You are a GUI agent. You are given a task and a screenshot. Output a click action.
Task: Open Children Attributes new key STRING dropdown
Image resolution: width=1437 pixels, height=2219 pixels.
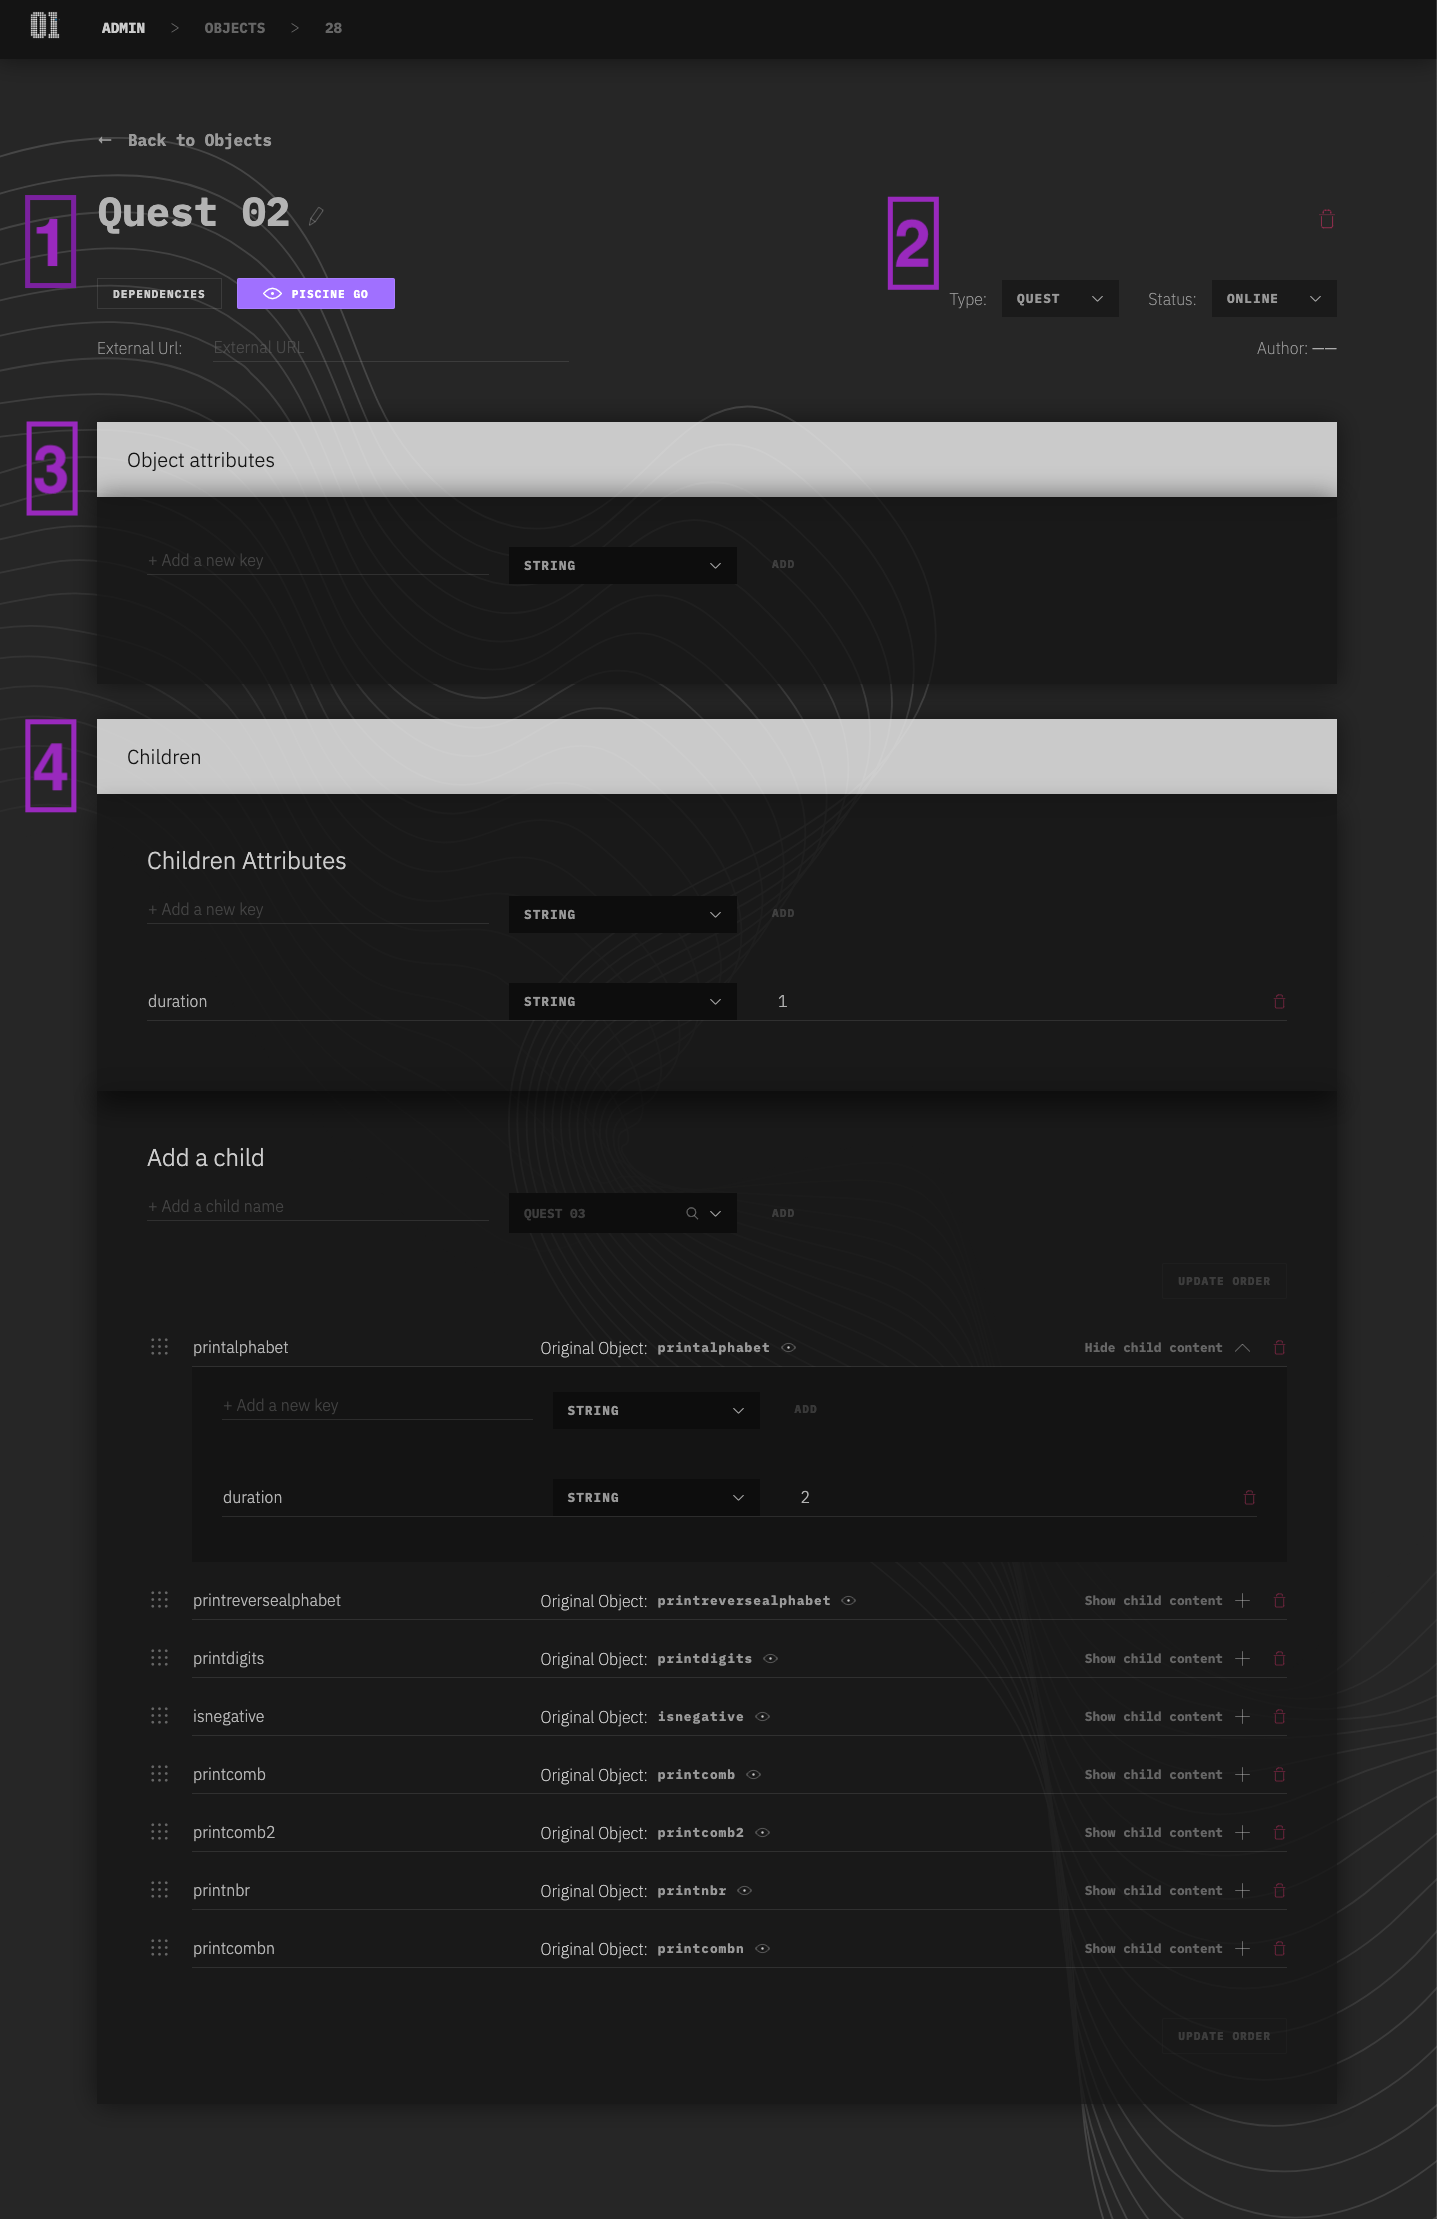pos(623,914)
